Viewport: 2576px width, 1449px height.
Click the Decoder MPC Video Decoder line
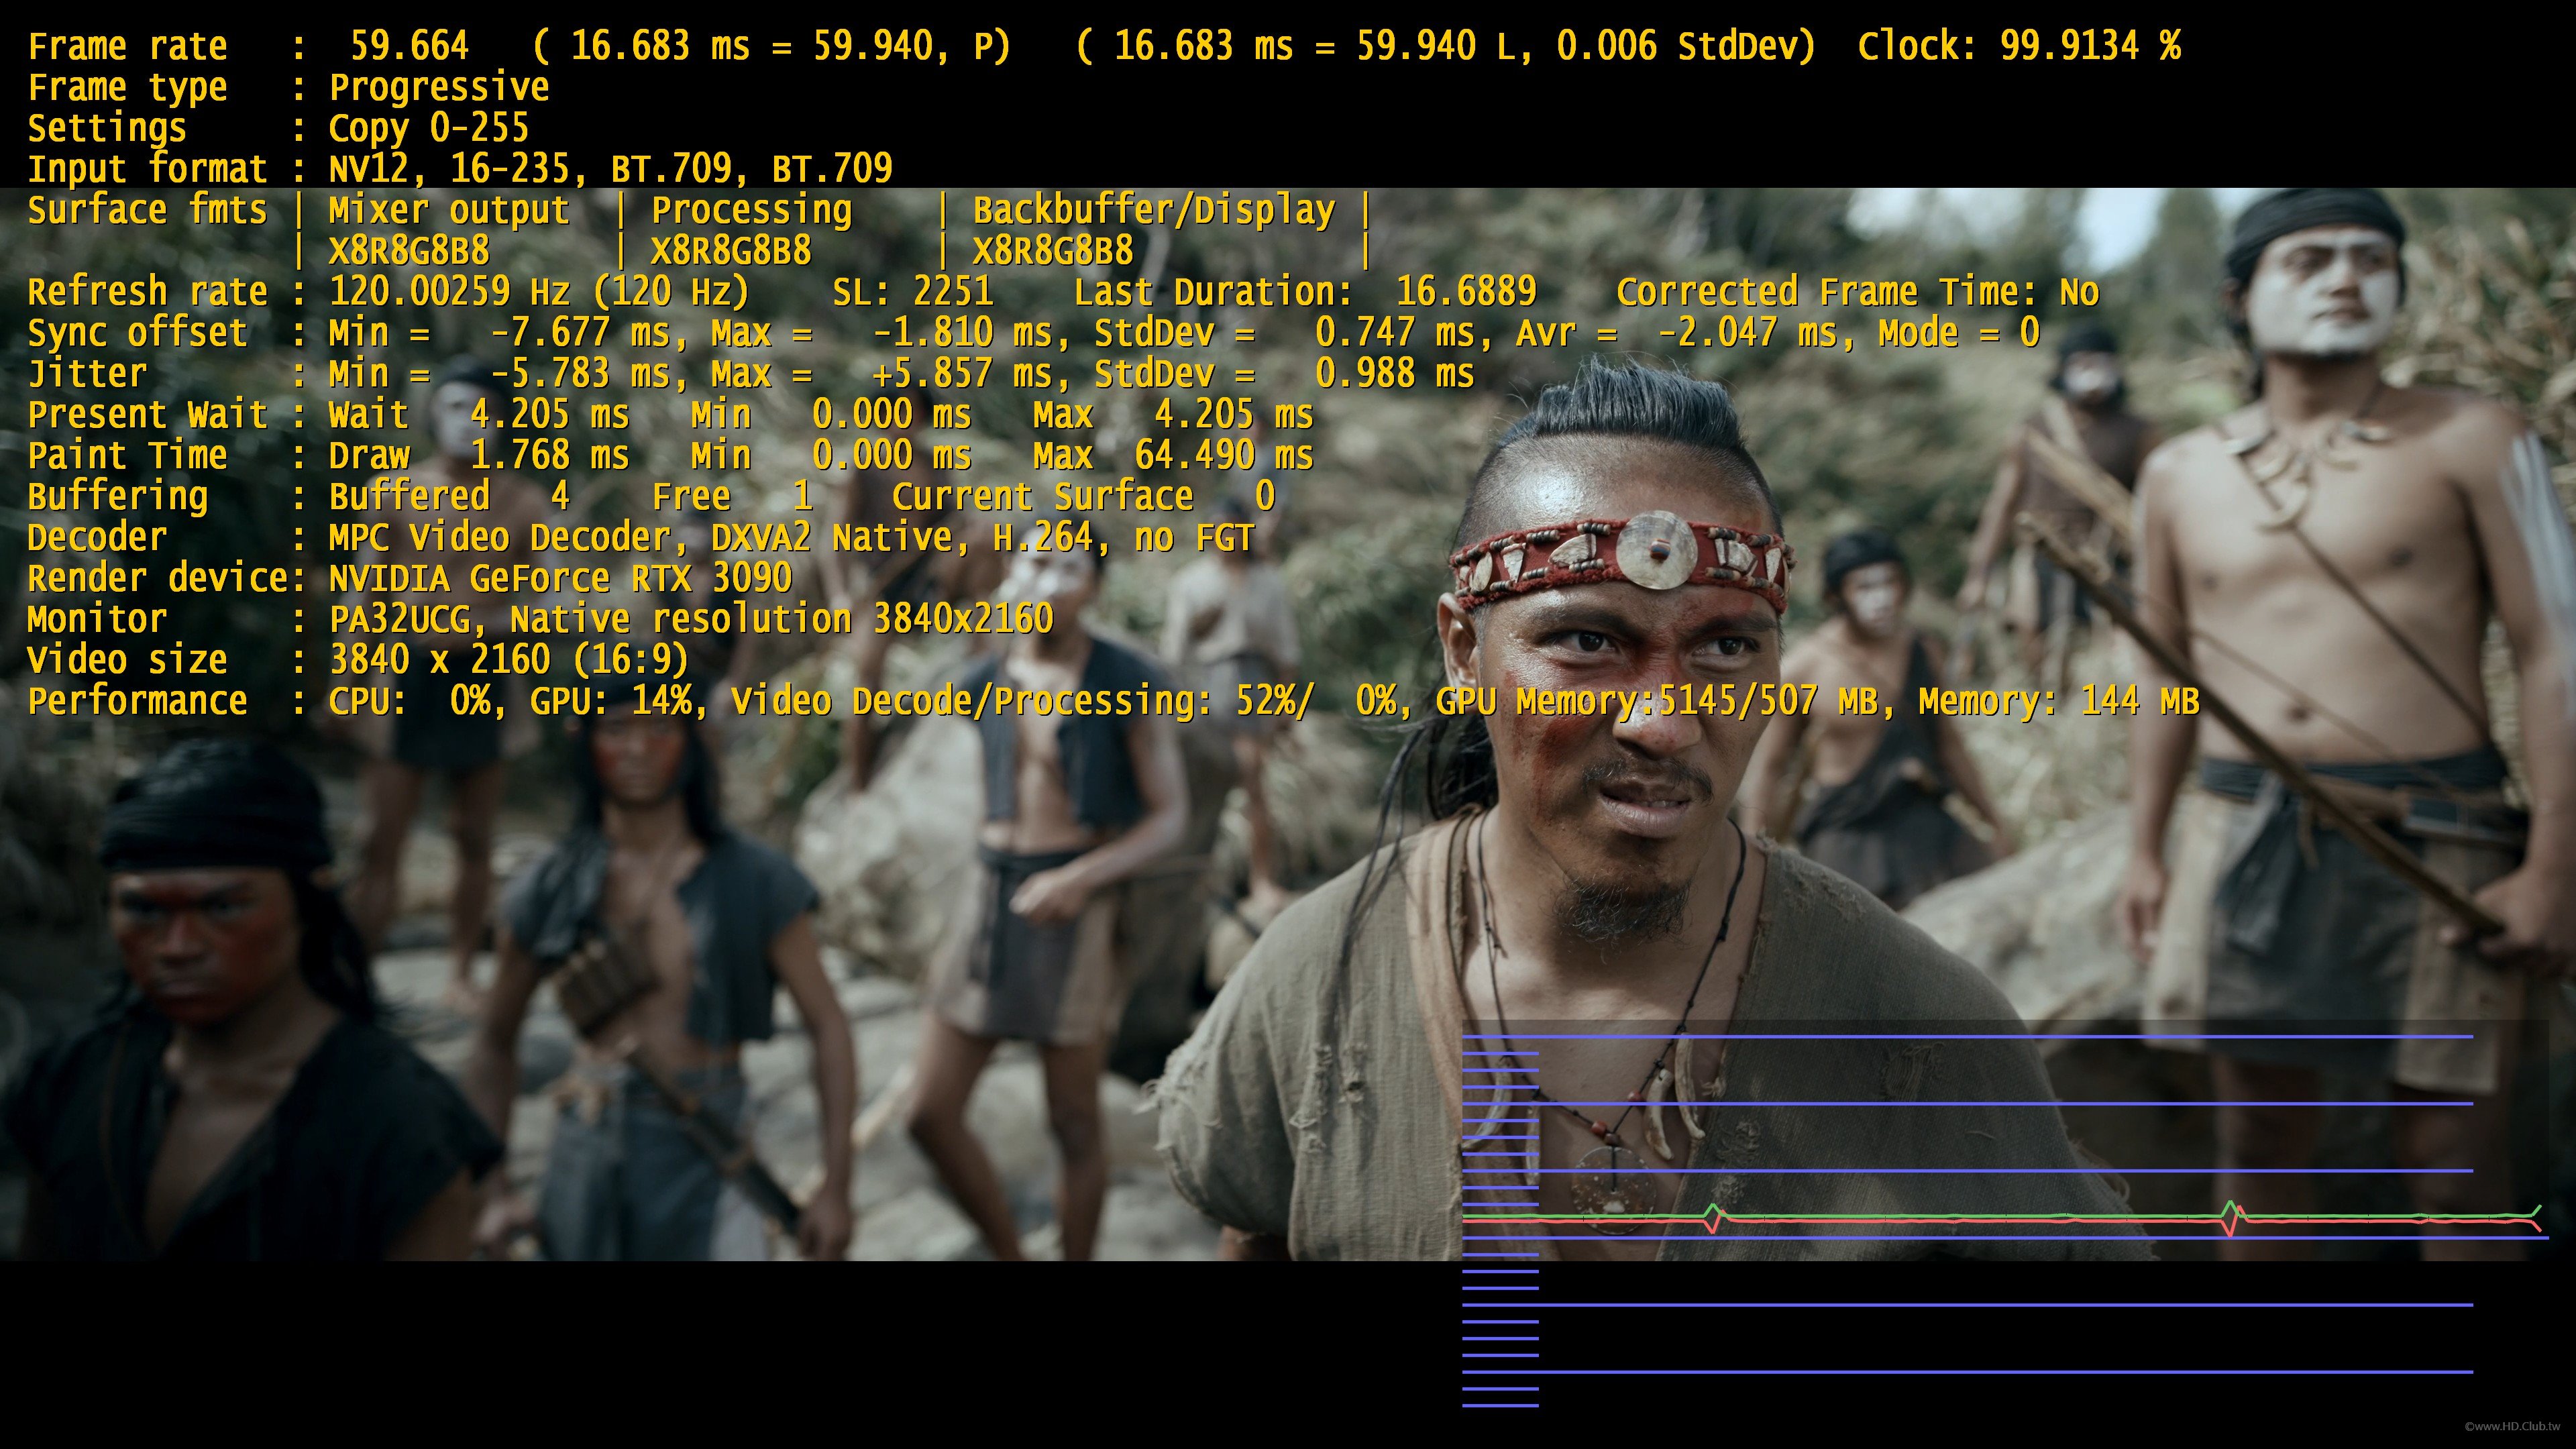(641, 538)
